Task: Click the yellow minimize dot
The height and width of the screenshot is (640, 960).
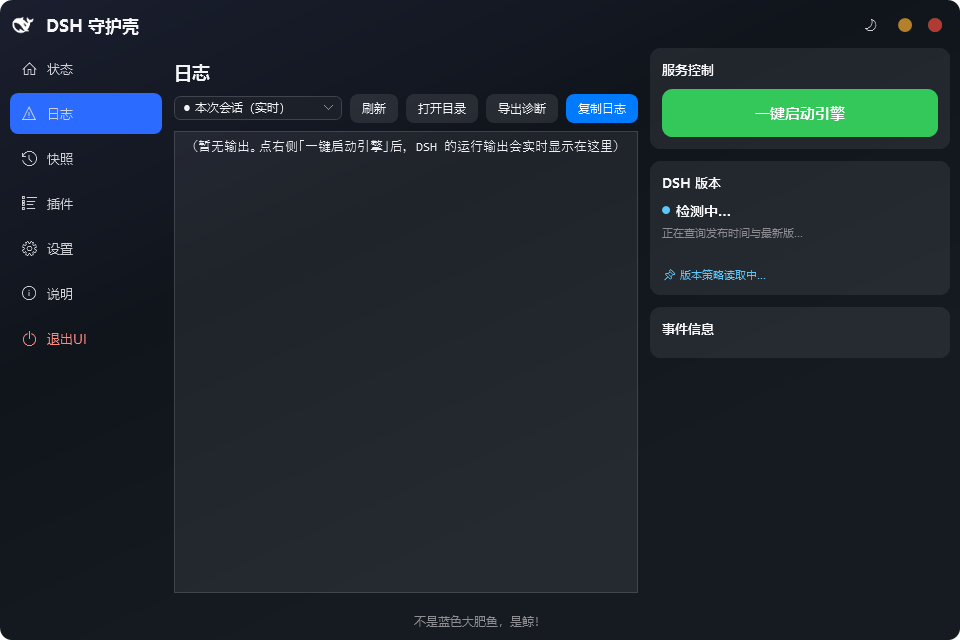Action: pyautogui.click(x=905, y=25)
